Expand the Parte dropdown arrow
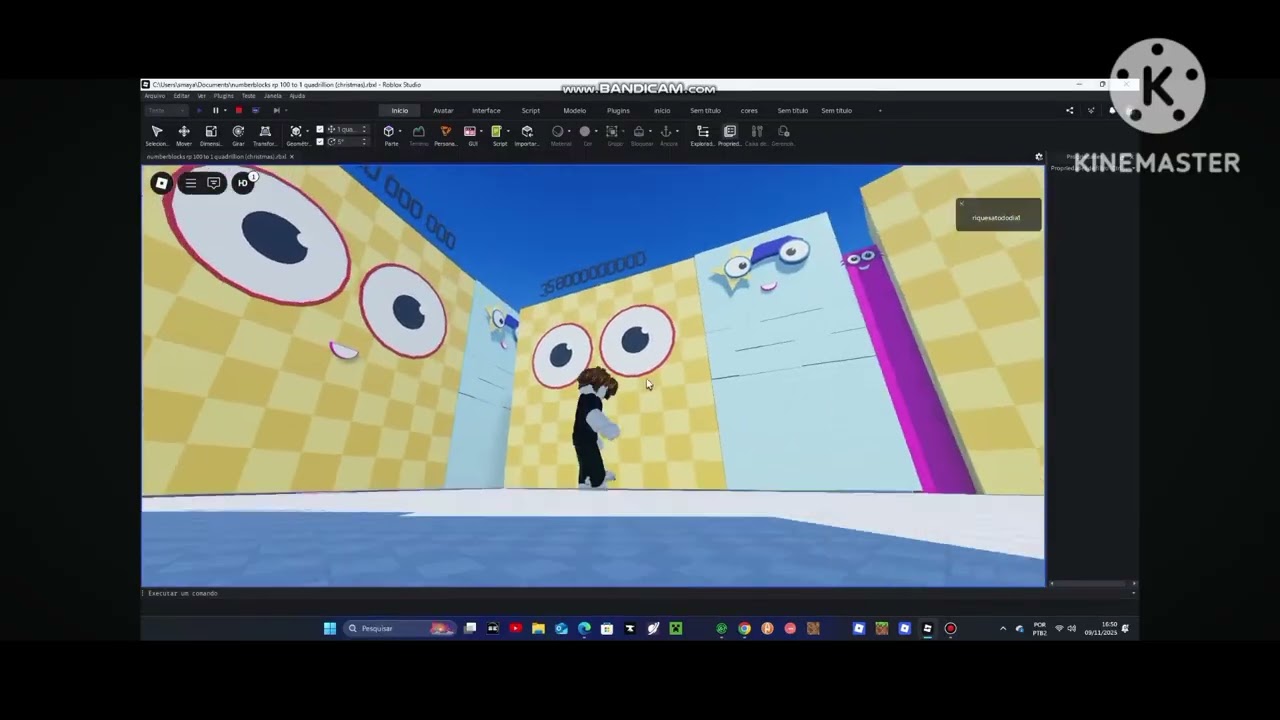1280x720 pixels. point(400,131)
